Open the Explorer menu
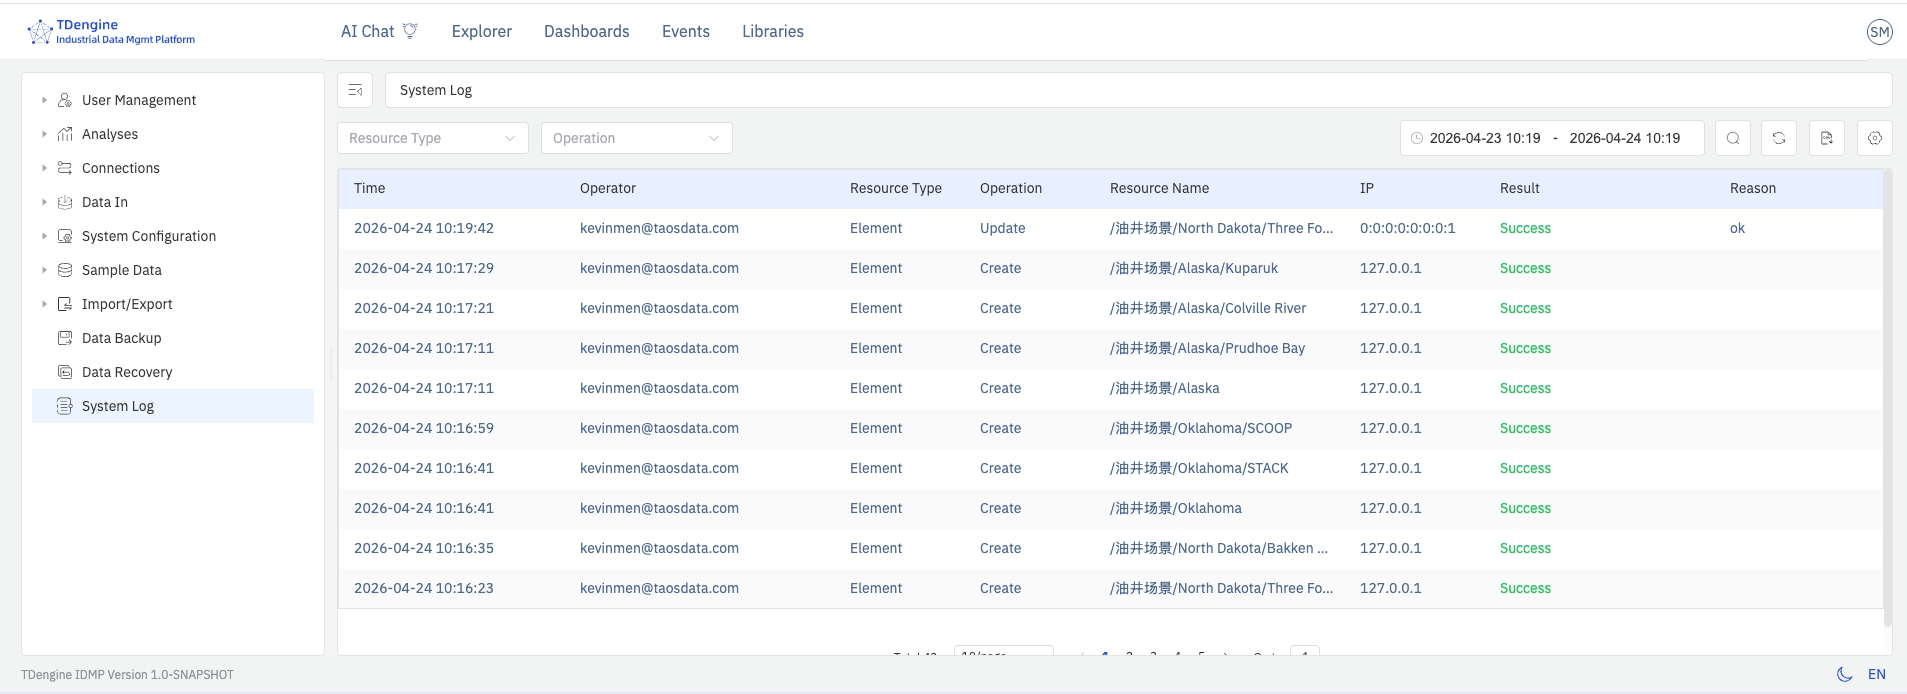The height and width of the screenshot is (694, 1907). [481, 32]
